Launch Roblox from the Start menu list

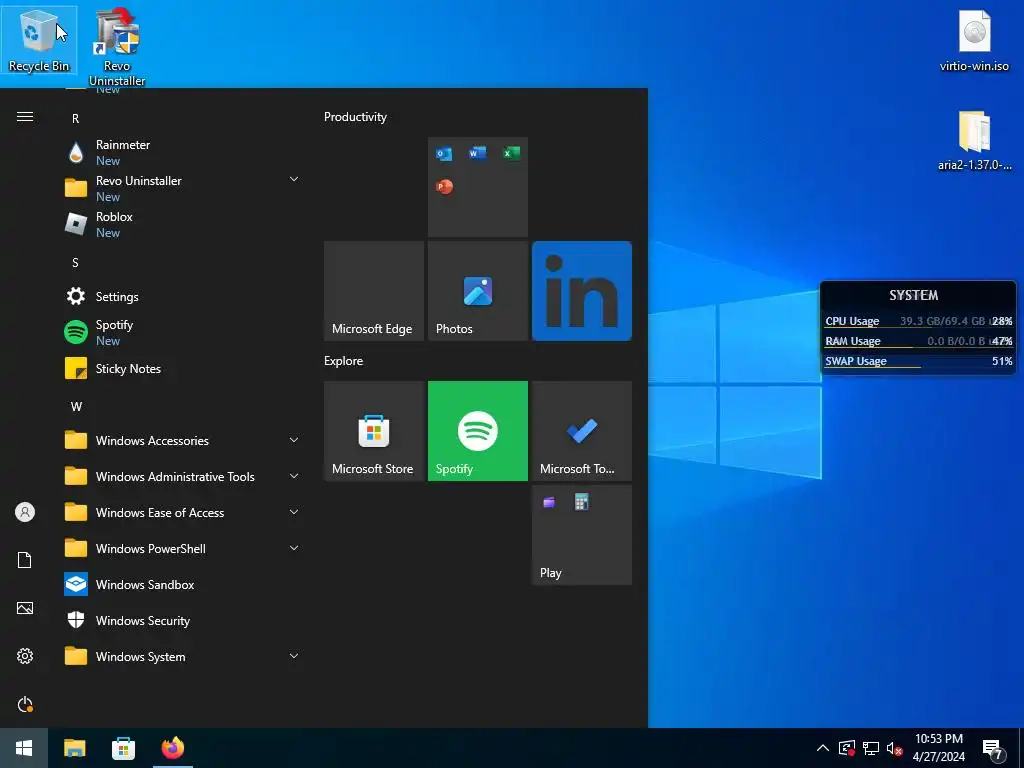coord(183,224)
